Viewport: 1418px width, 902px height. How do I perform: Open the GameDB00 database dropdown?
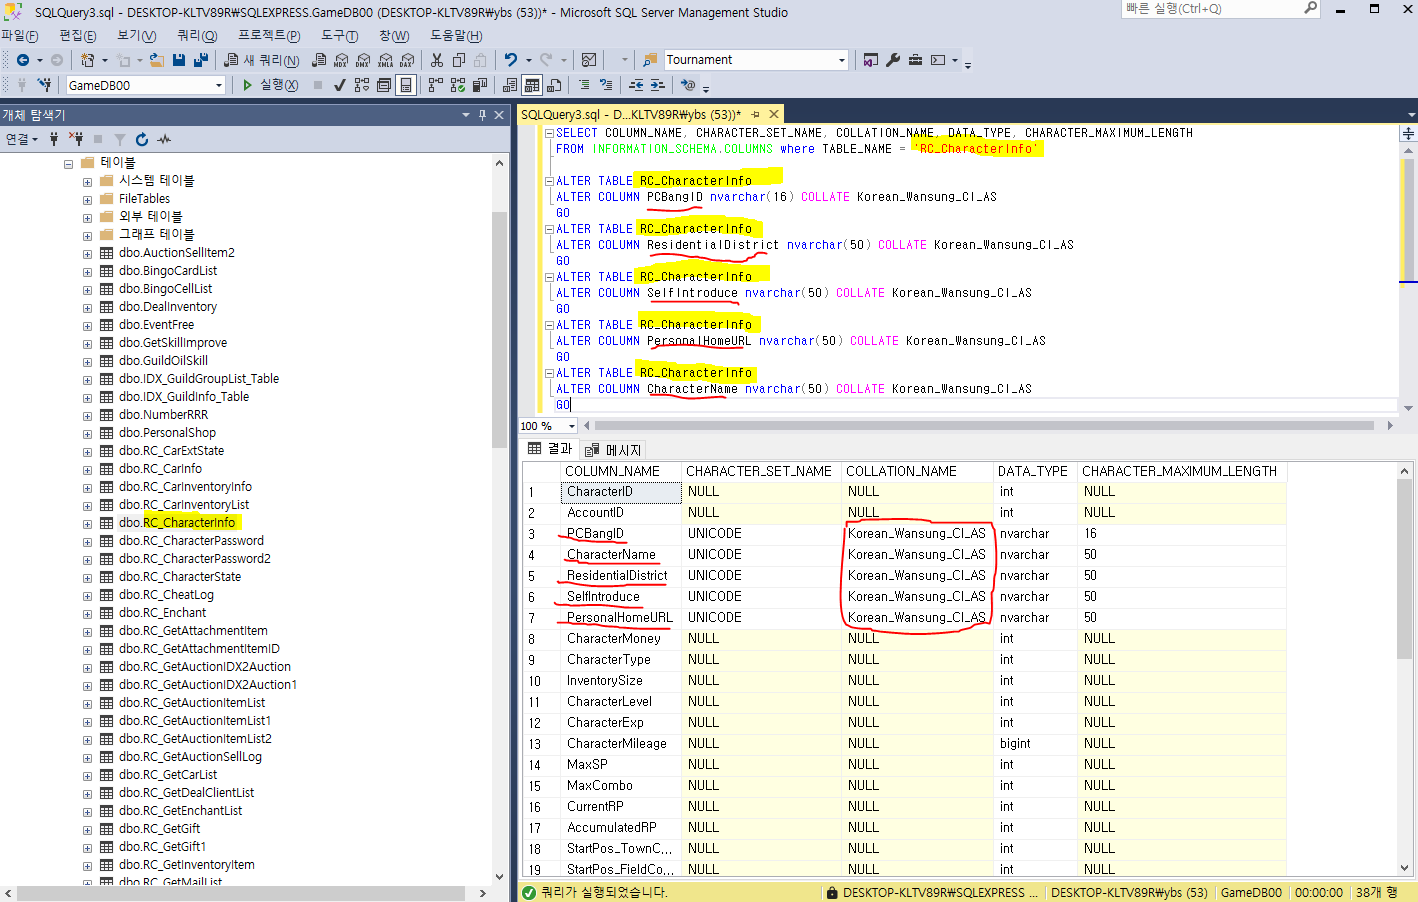pos(219,86)
